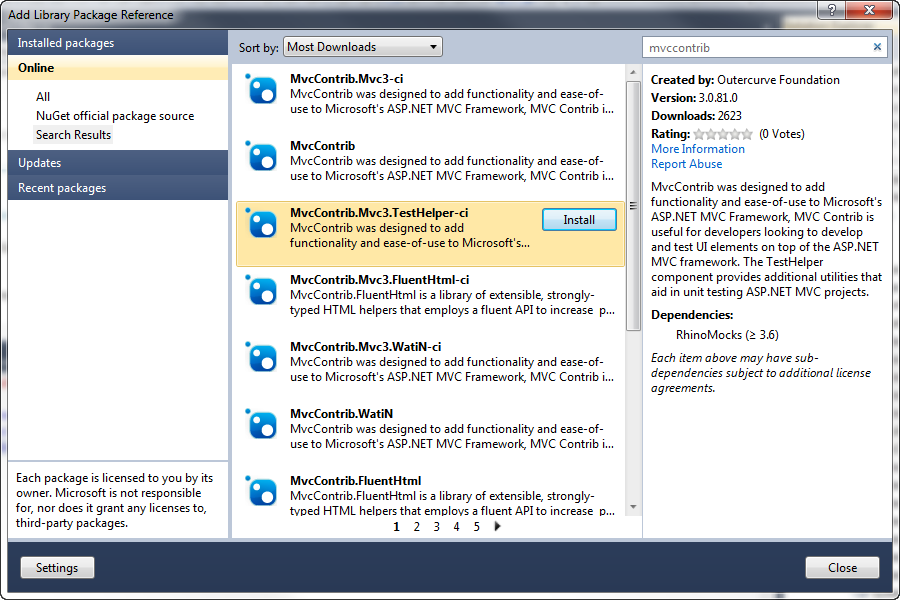Click the Version 3.0.81.0 text

[694, 98]
